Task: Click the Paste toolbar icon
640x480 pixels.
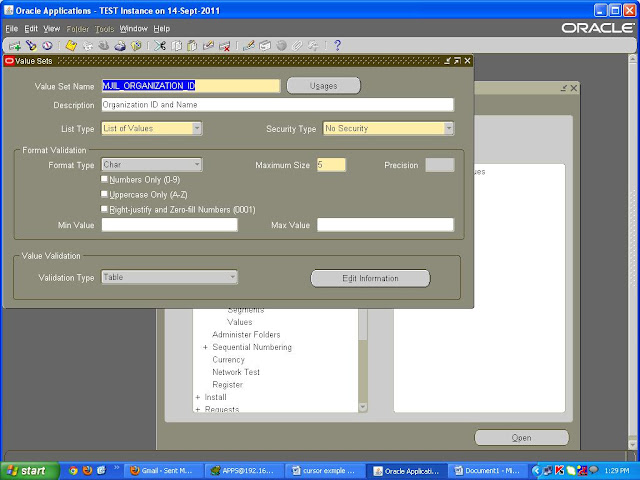Action: coord(192,46)
